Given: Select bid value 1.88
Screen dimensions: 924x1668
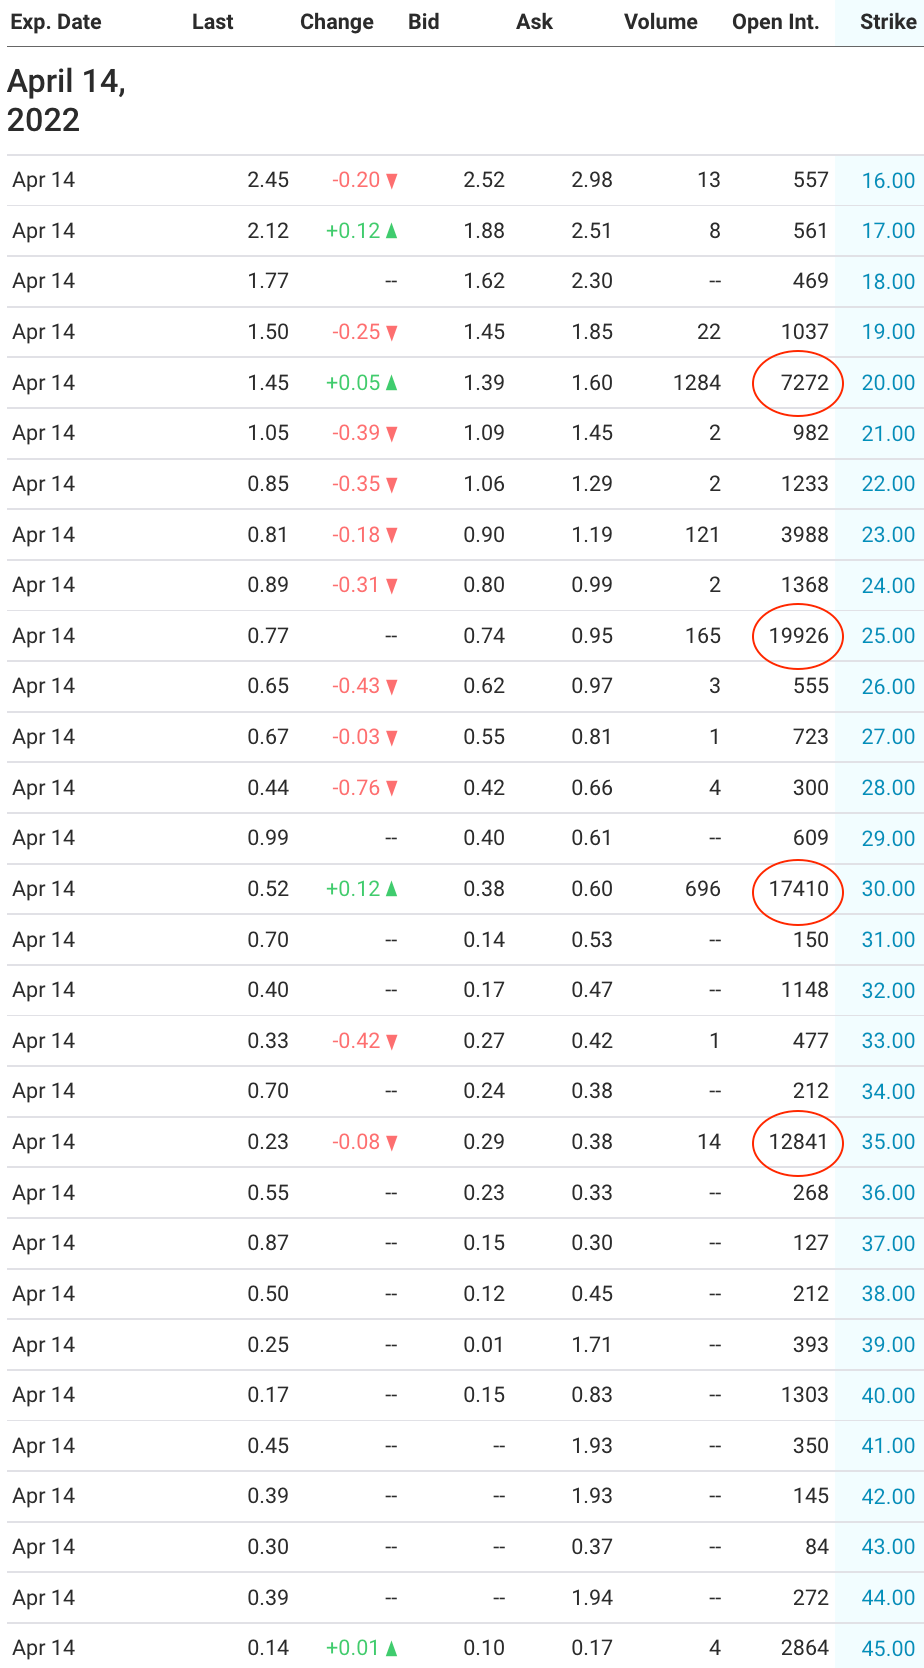Looking at the screenshot, I should tap(484, 231).
